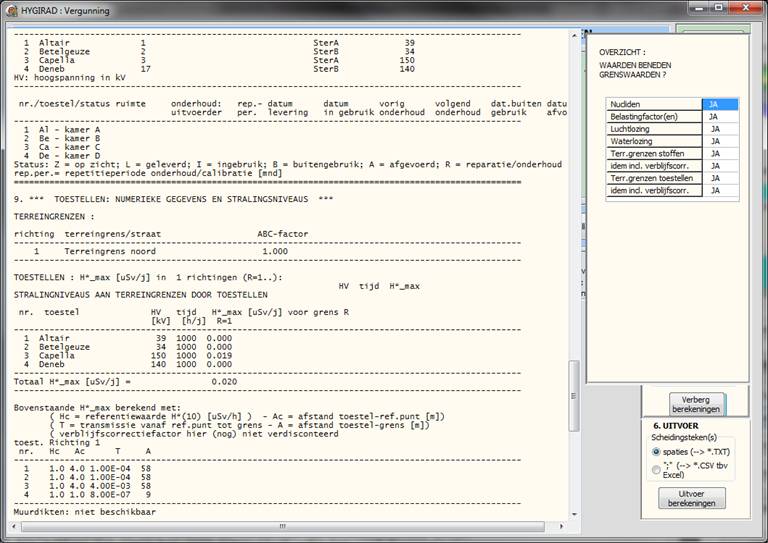This screenshot has height=543, width=768.
Task: Select the Waterlozing row label
Action: [x=654, y=141]
